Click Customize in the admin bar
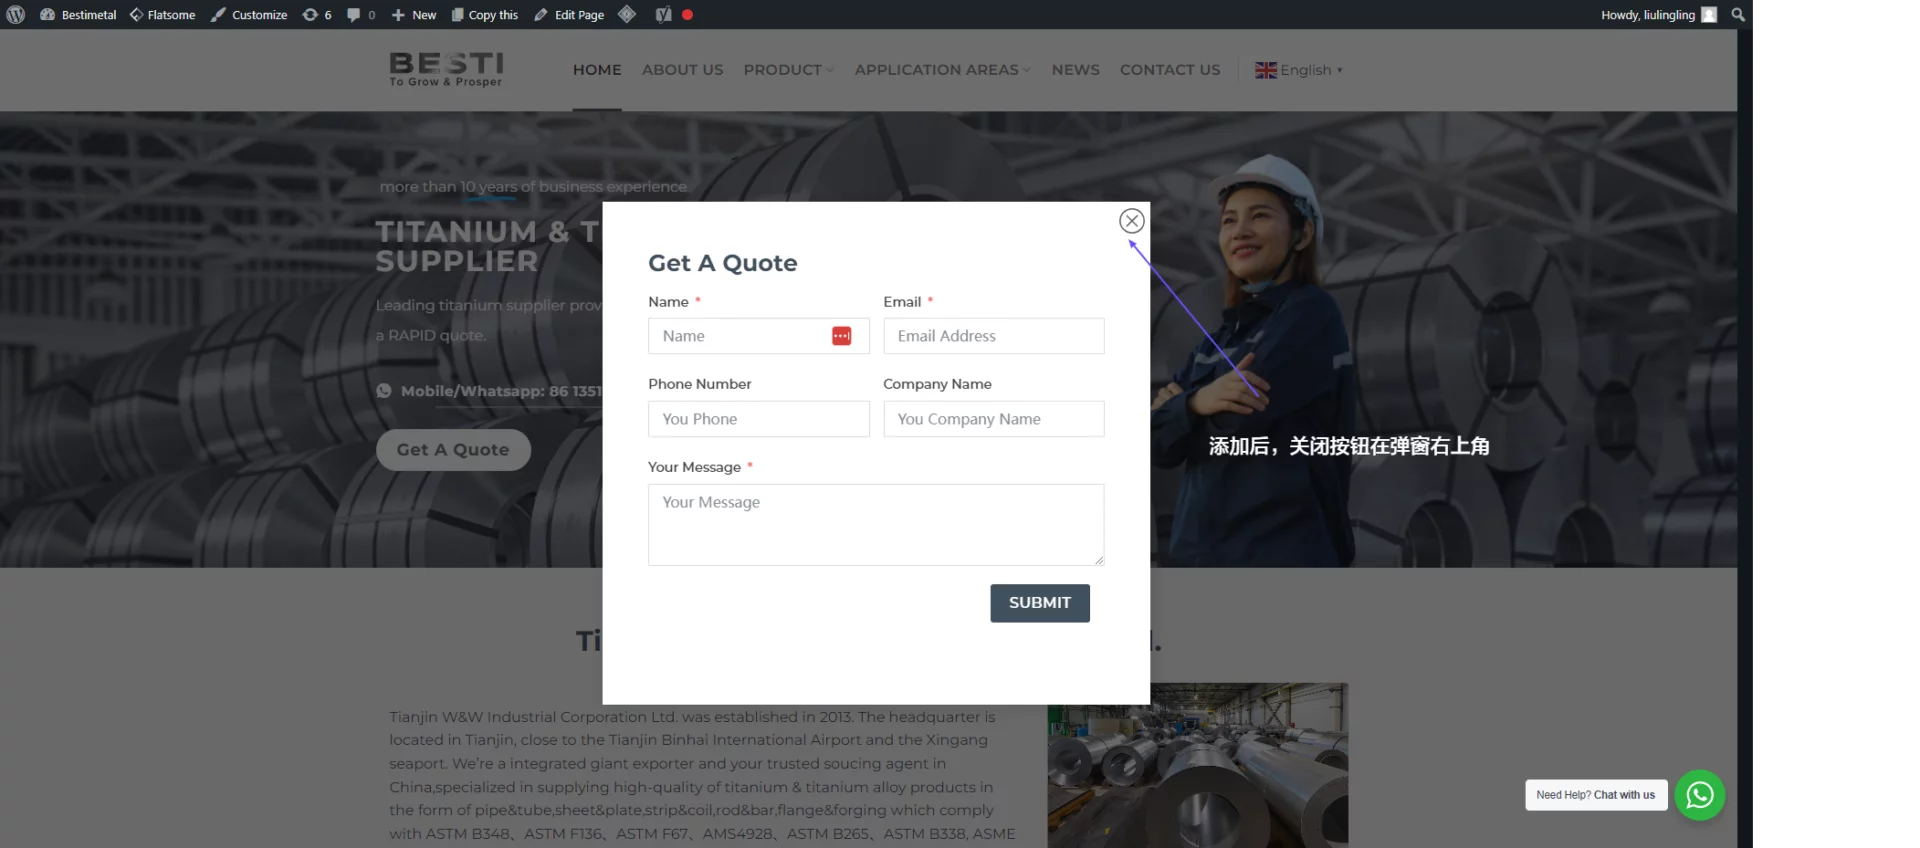This screenshot has width=1920, height=848. (249, 15)
